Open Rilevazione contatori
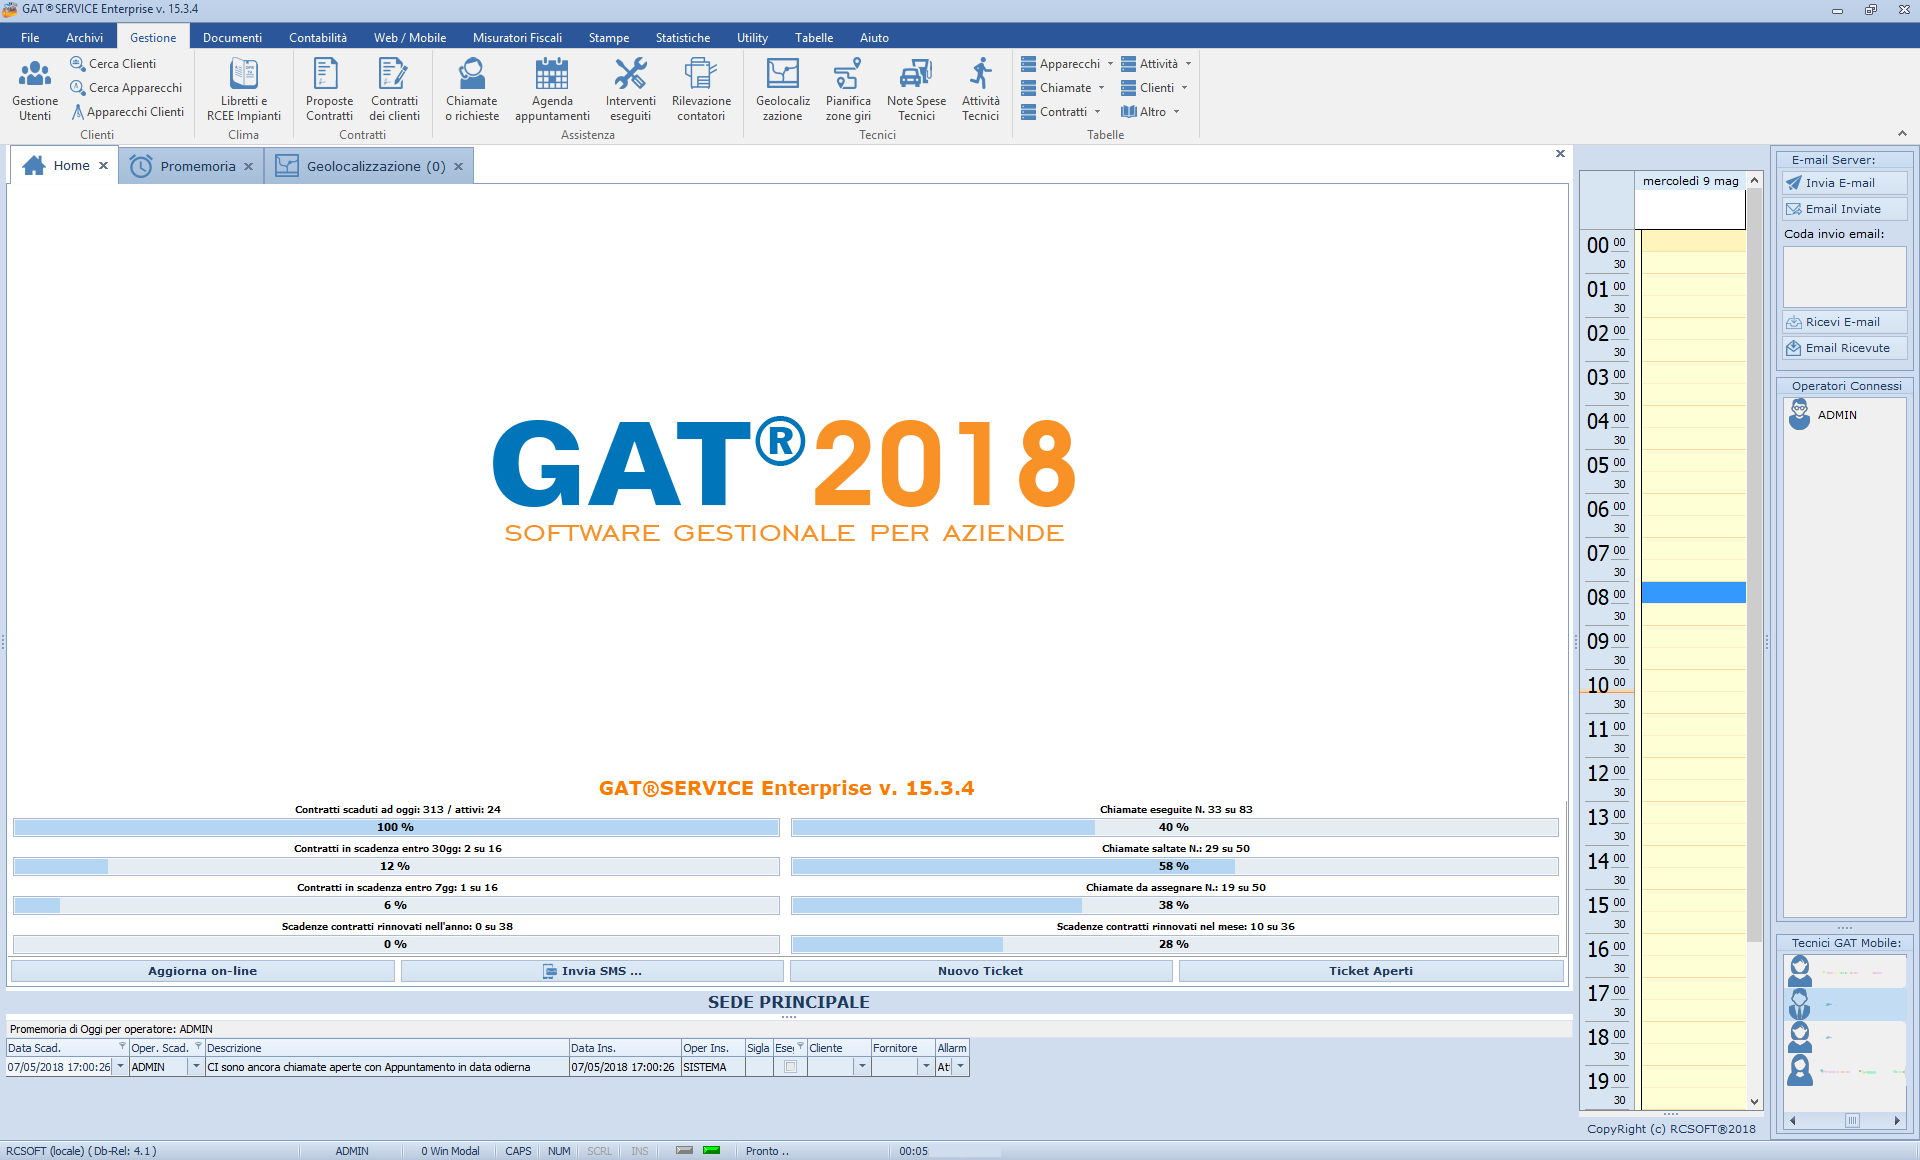 click(x=701, y=89)
